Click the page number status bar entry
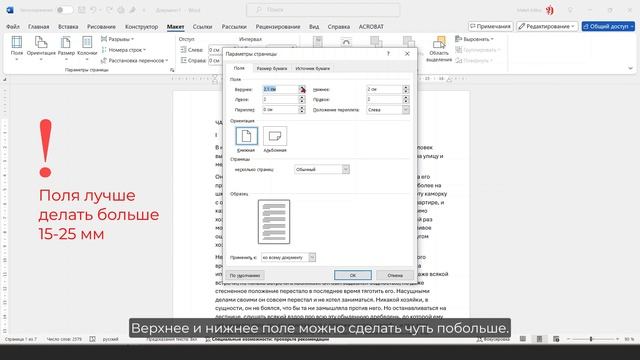Screen dimensions: 640x360 21,339
